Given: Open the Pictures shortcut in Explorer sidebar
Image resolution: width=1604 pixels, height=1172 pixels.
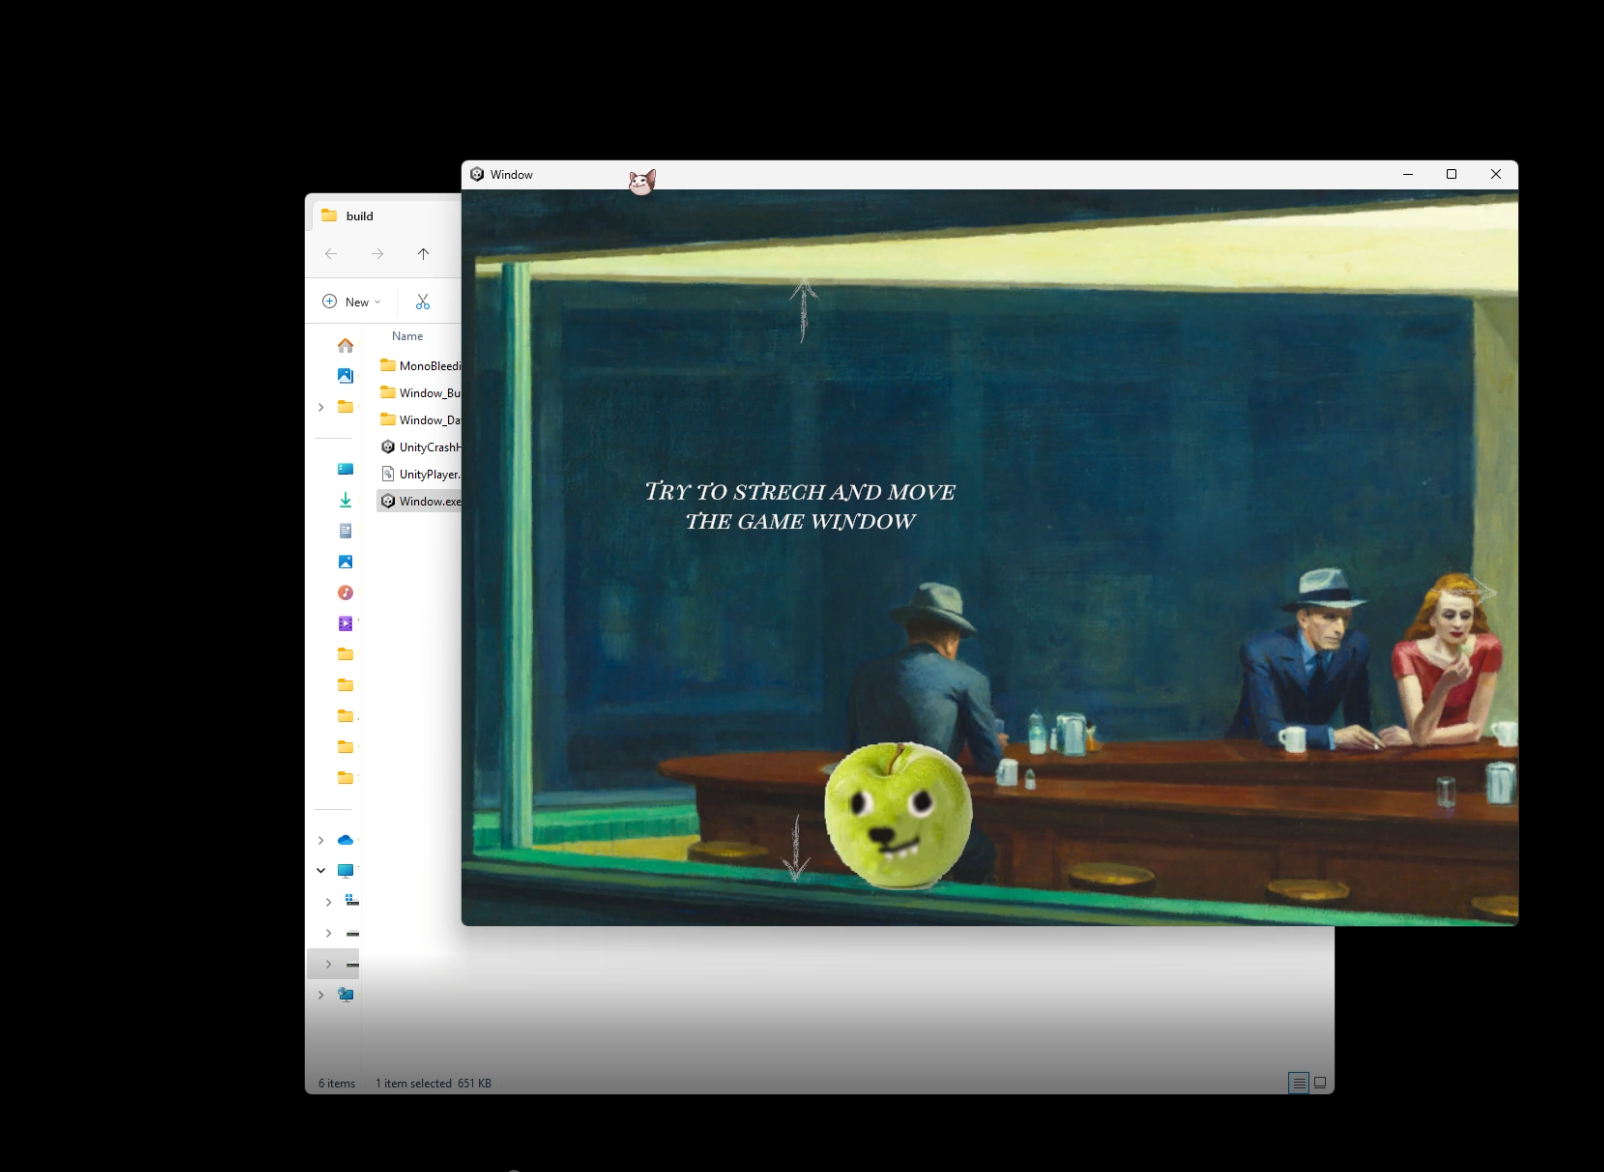Looking at the screenshot, I should tap(345, 562).
